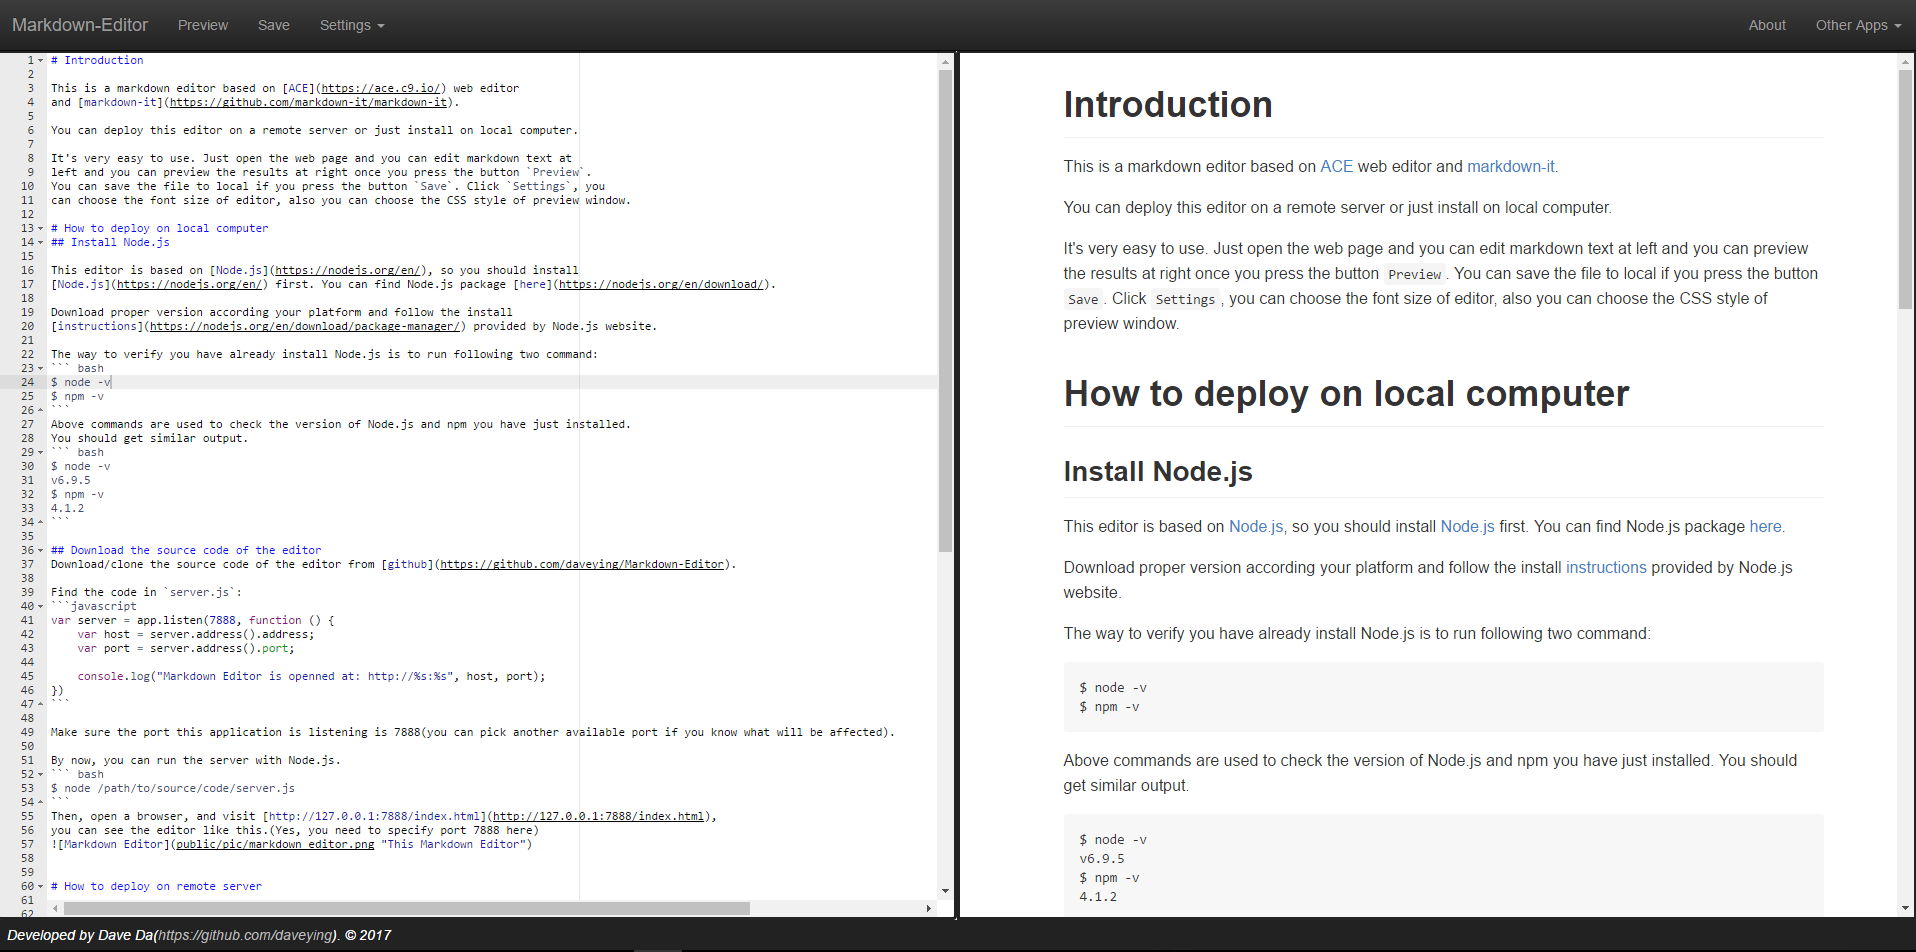Collapse the fold arrow at line 13

pos(41,228)
